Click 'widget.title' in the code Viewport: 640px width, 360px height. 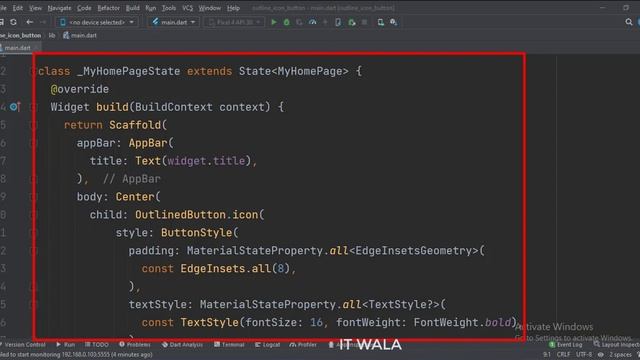pos(207,161)
